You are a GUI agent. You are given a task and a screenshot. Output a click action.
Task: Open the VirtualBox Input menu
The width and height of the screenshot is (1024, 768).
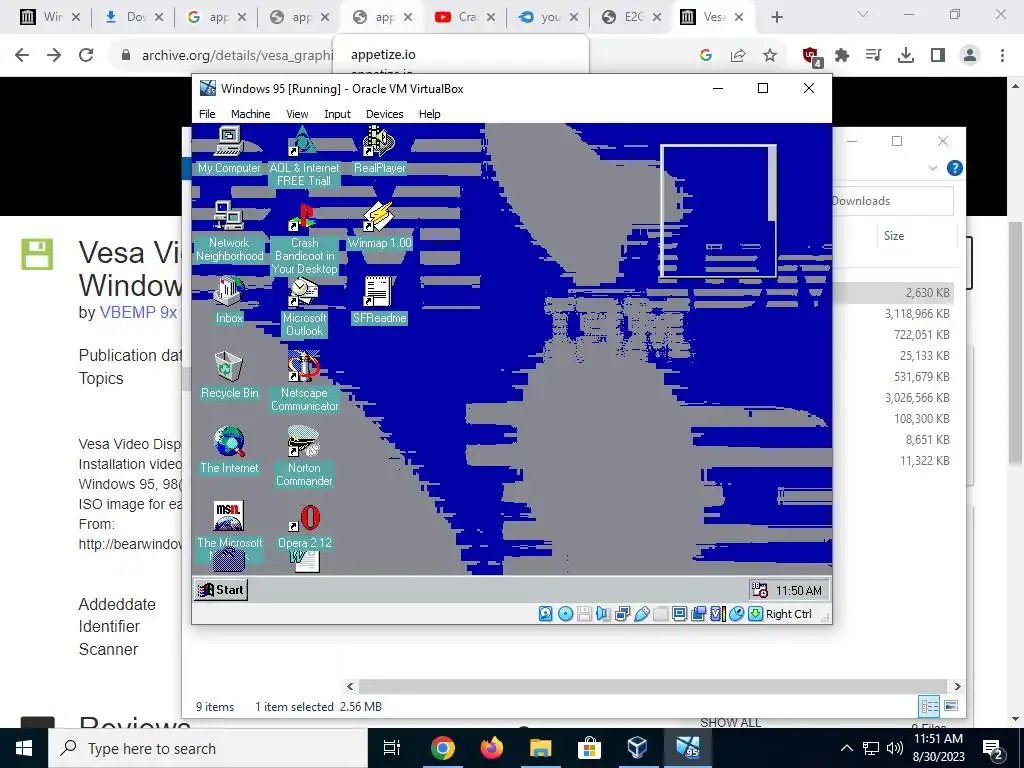pyautogui.click(x=338, y=114)
